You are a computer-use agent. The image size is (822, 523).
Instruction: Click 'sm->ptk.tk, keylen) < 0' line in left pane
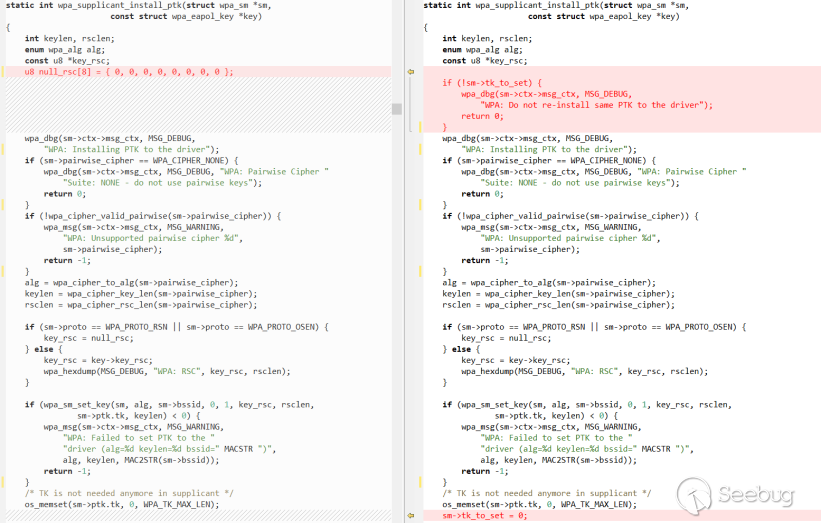click(x=139, y=416)
